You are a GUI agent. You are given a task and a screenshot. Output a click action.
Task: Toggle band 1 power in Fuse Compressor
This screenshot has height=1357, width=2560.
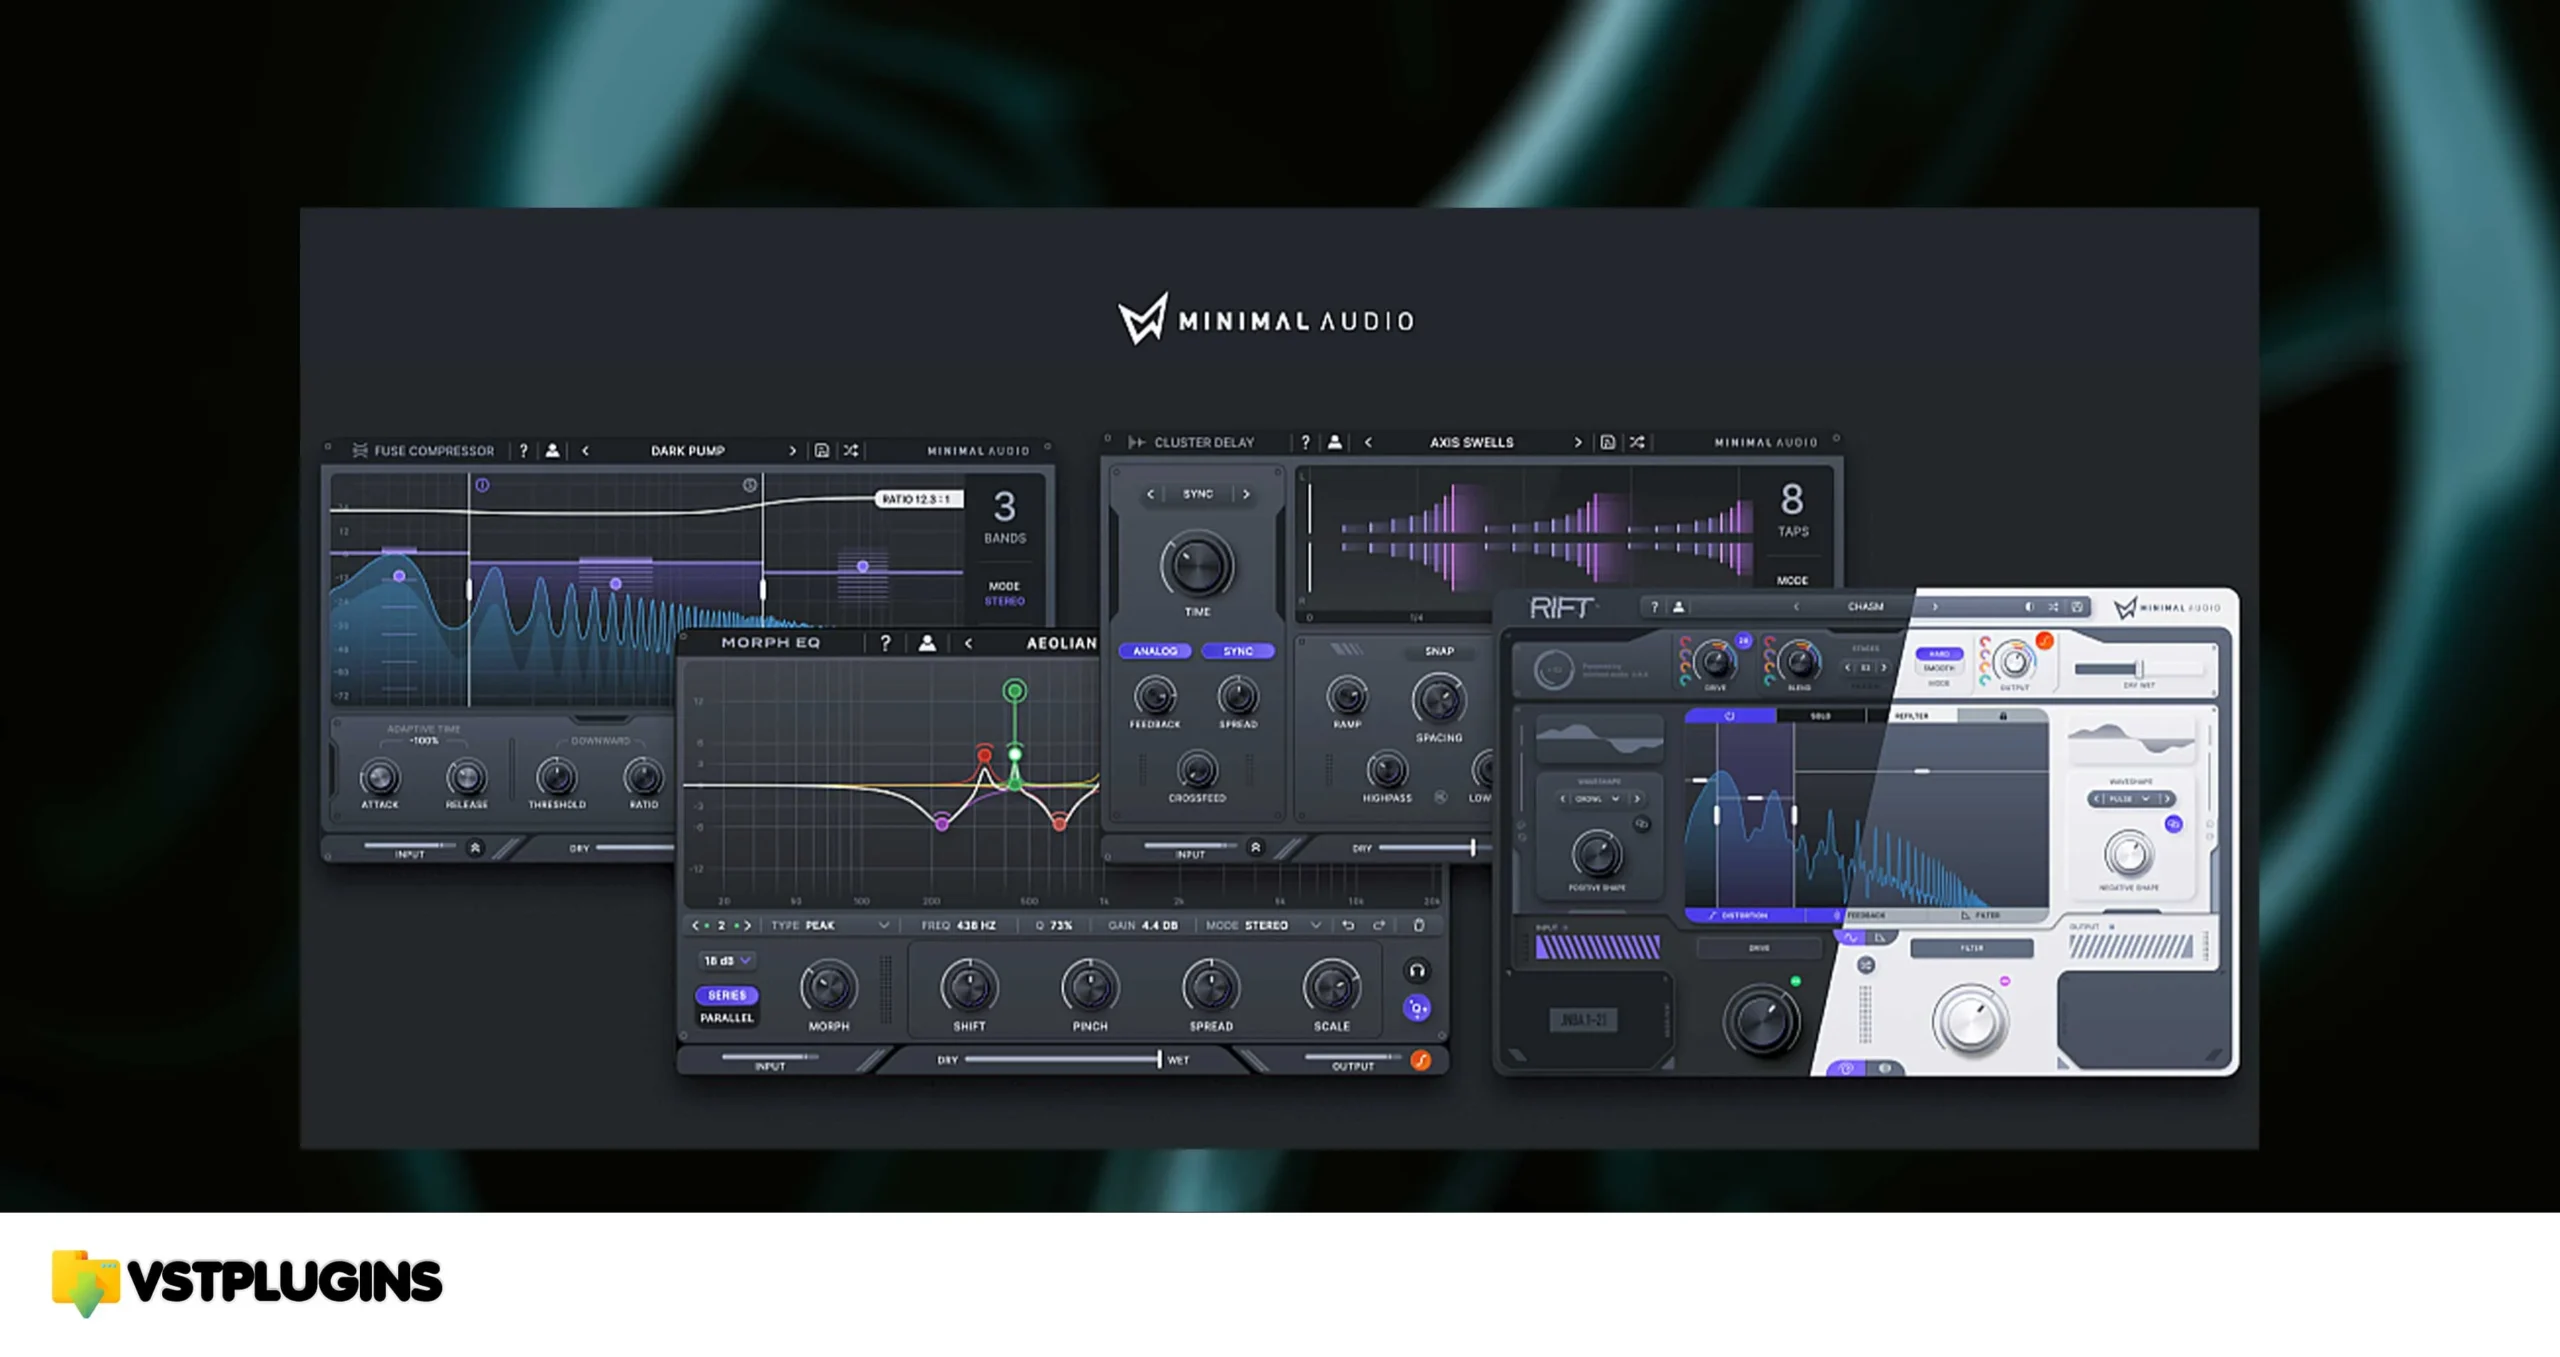tap(482, 485)
